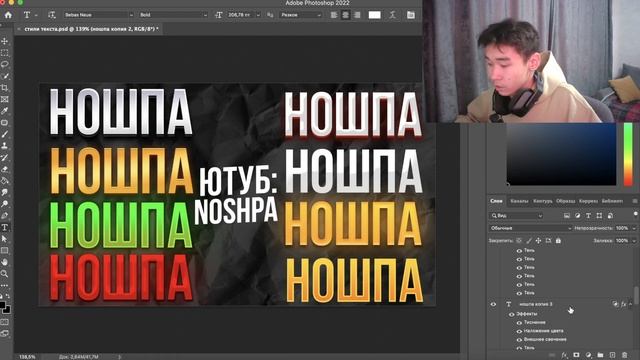Switch to the Каналы tab
The image size is (640, 360).
tap(519, 201)
